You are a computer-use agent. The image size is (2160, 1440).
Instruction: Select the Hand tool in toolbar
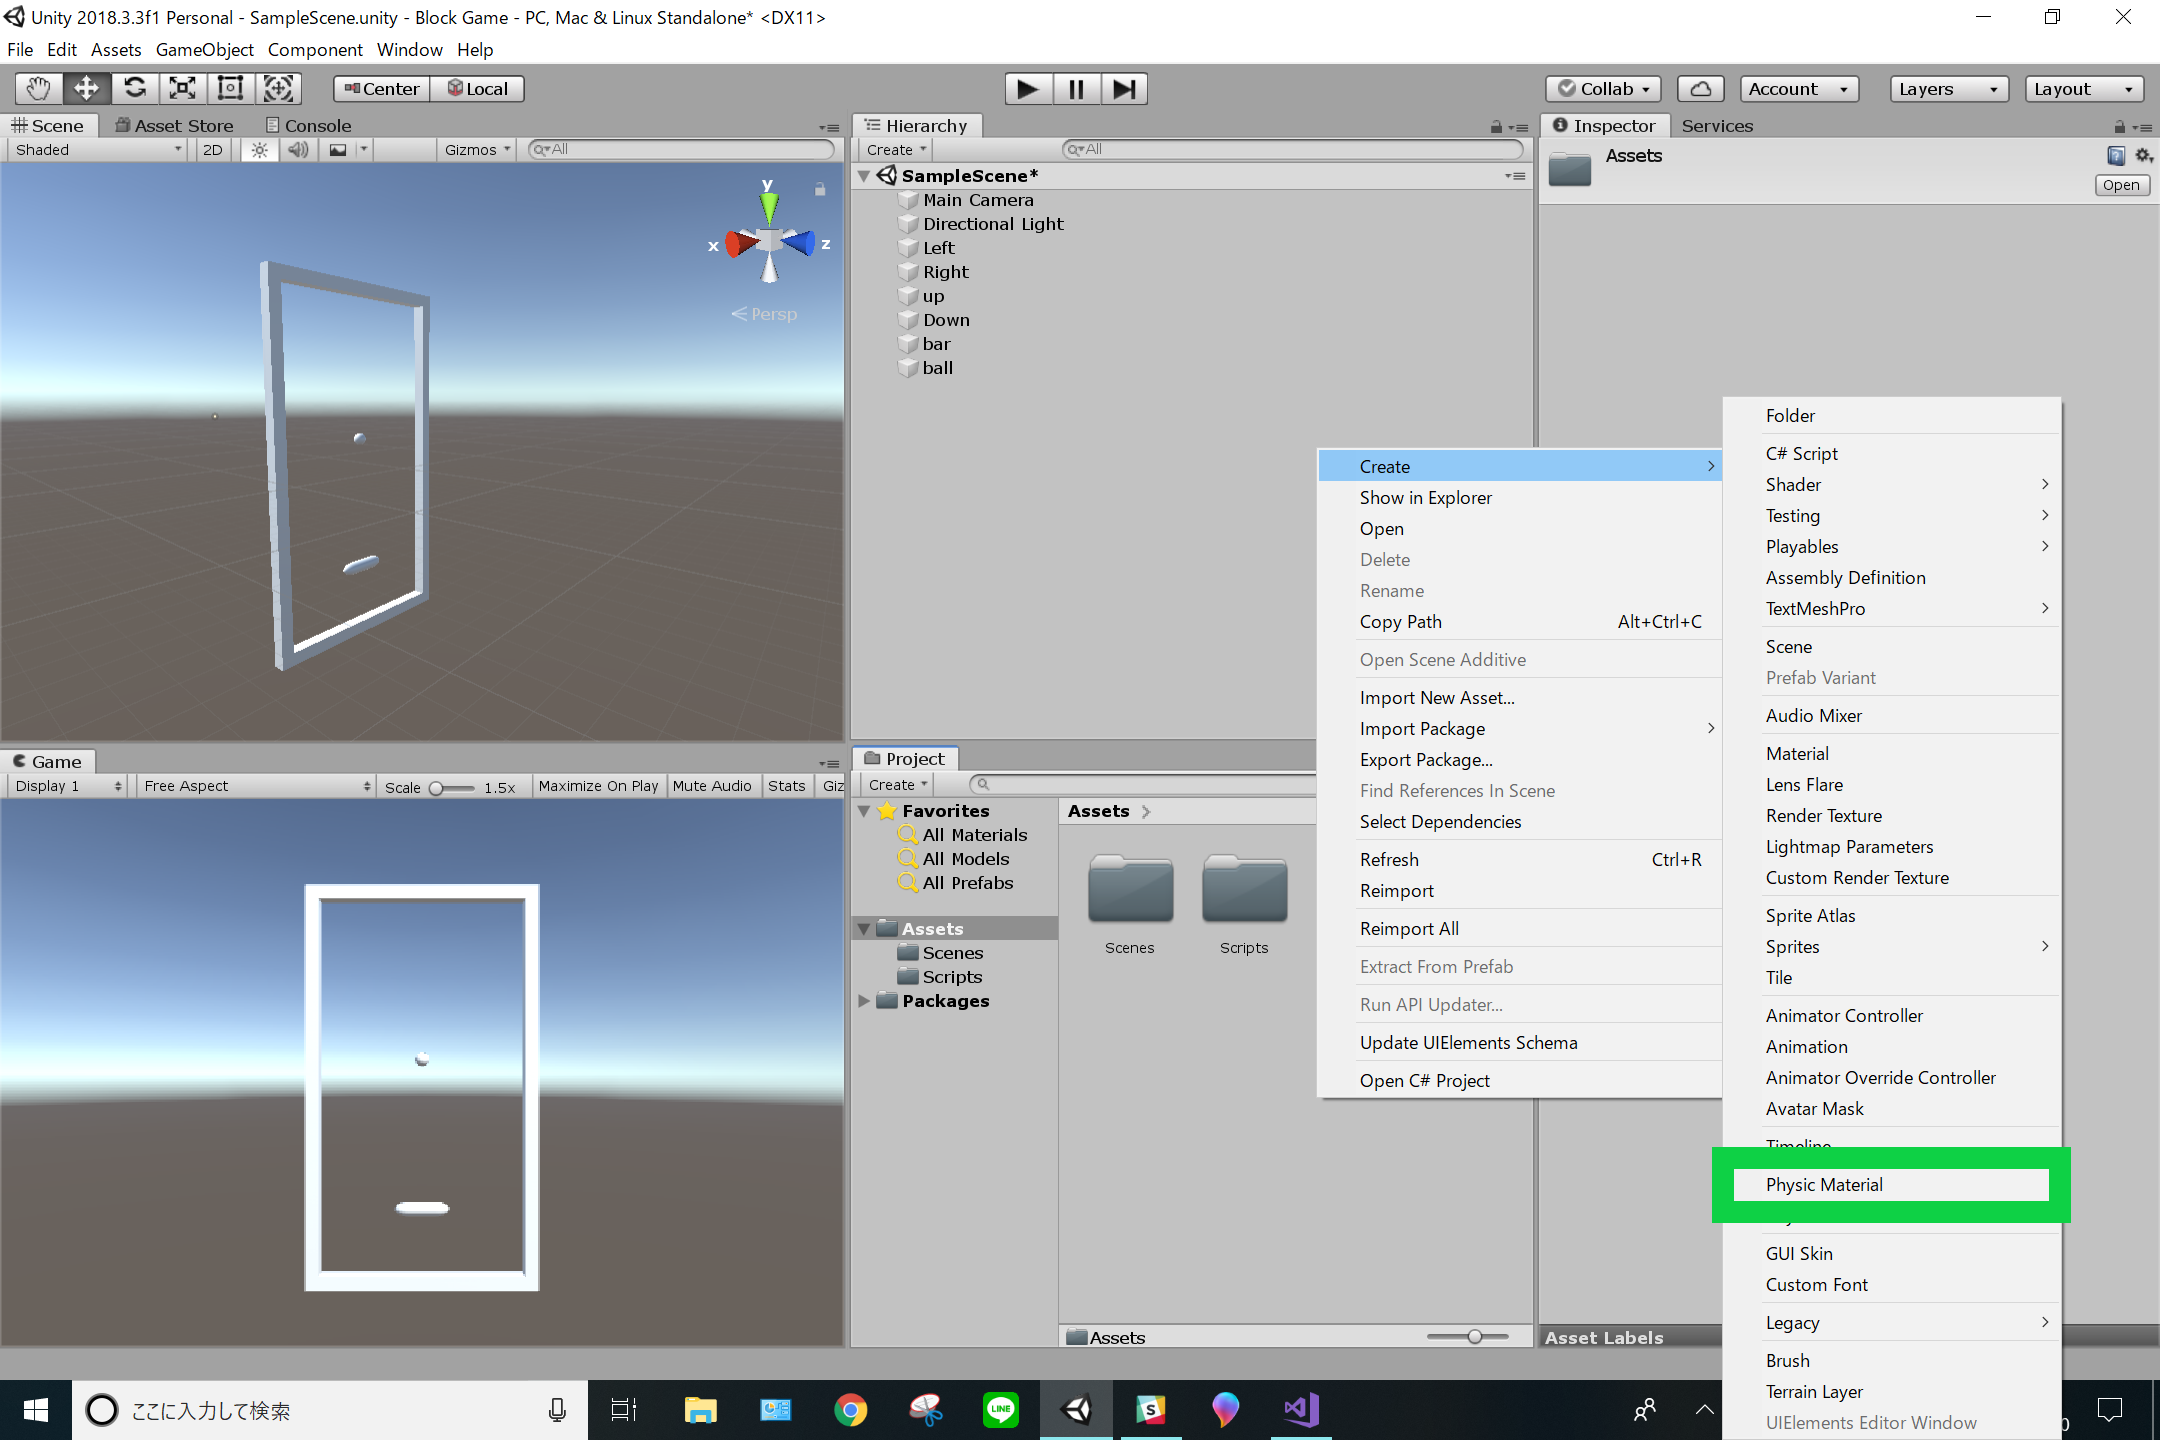coord(38,89)
